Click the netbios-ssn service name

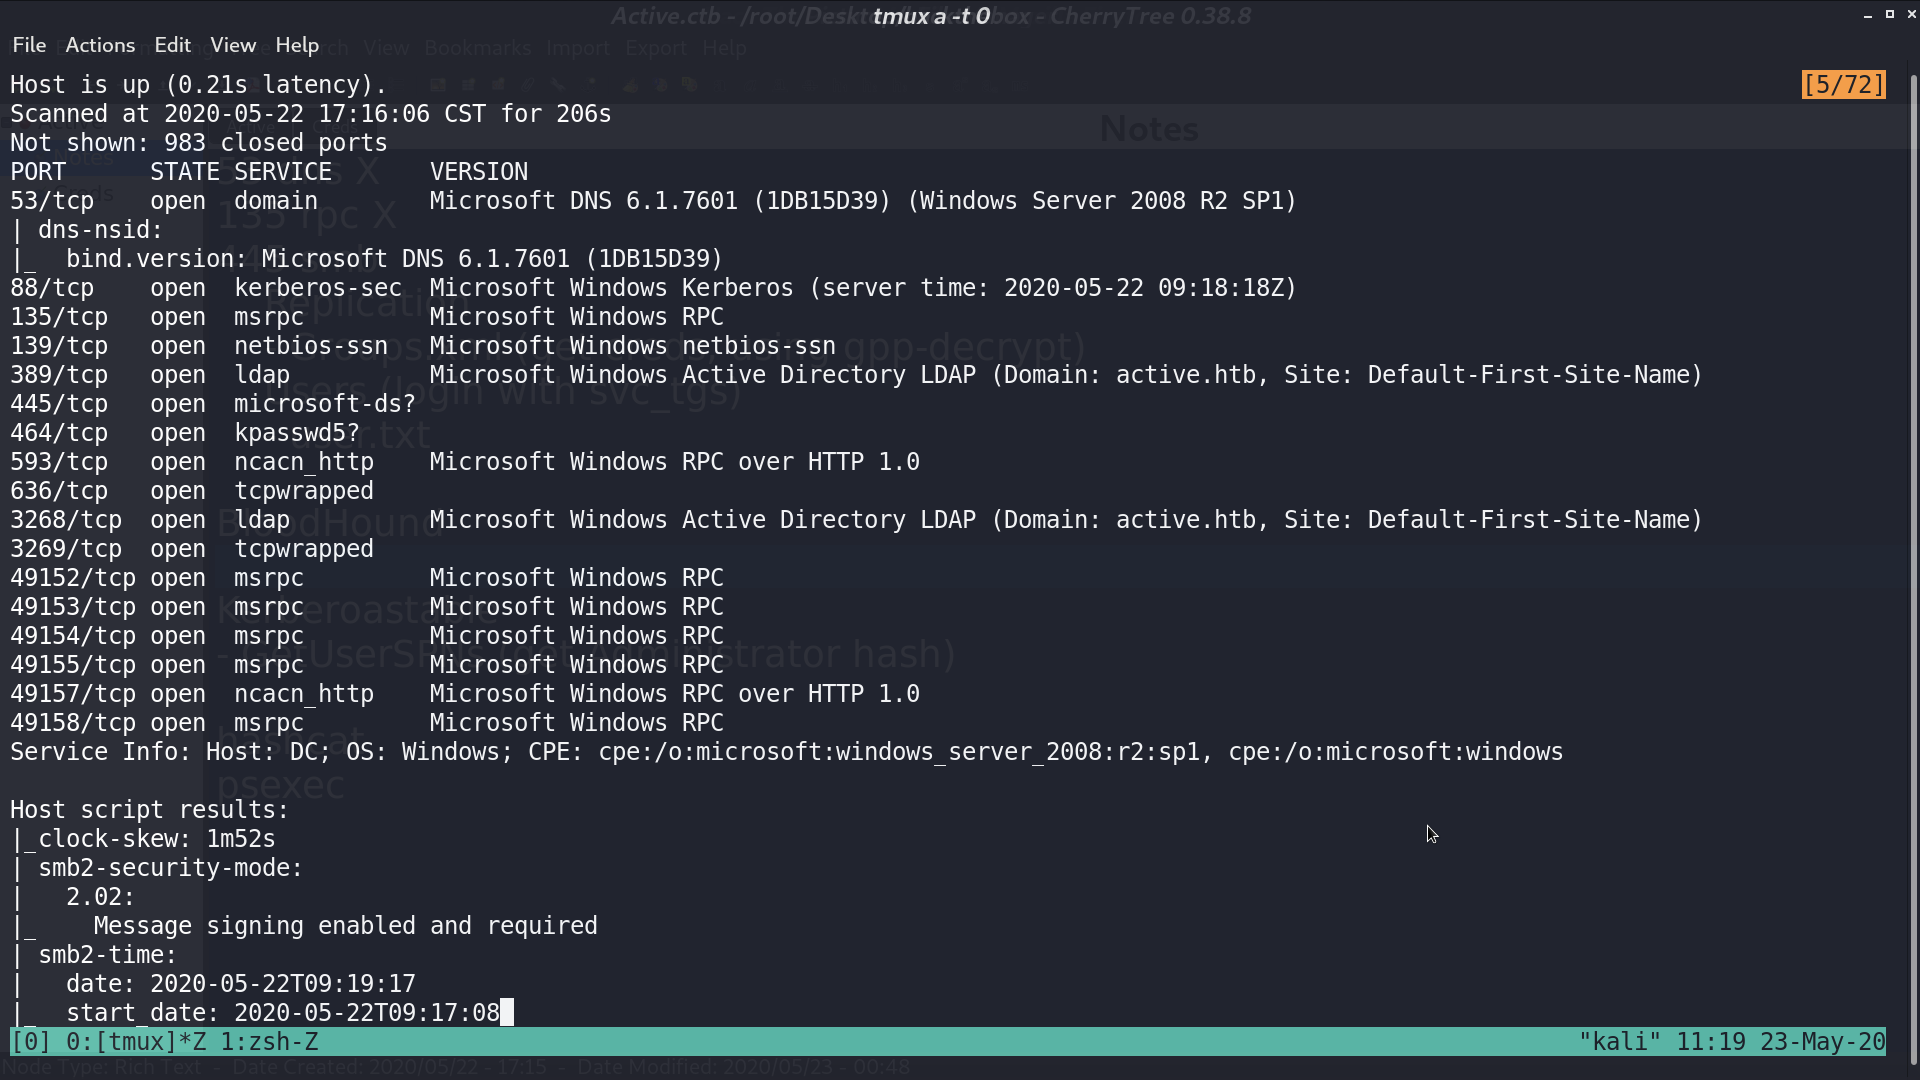coord(311,346)
